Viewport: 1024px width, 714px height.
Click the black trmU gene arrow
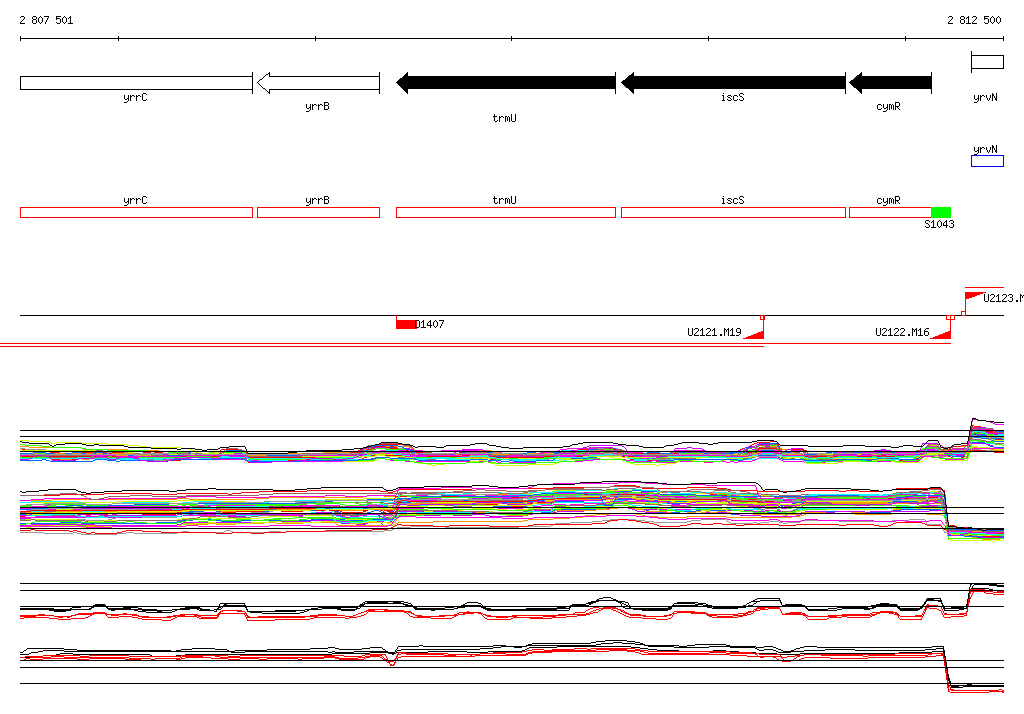tap(506, 83)
